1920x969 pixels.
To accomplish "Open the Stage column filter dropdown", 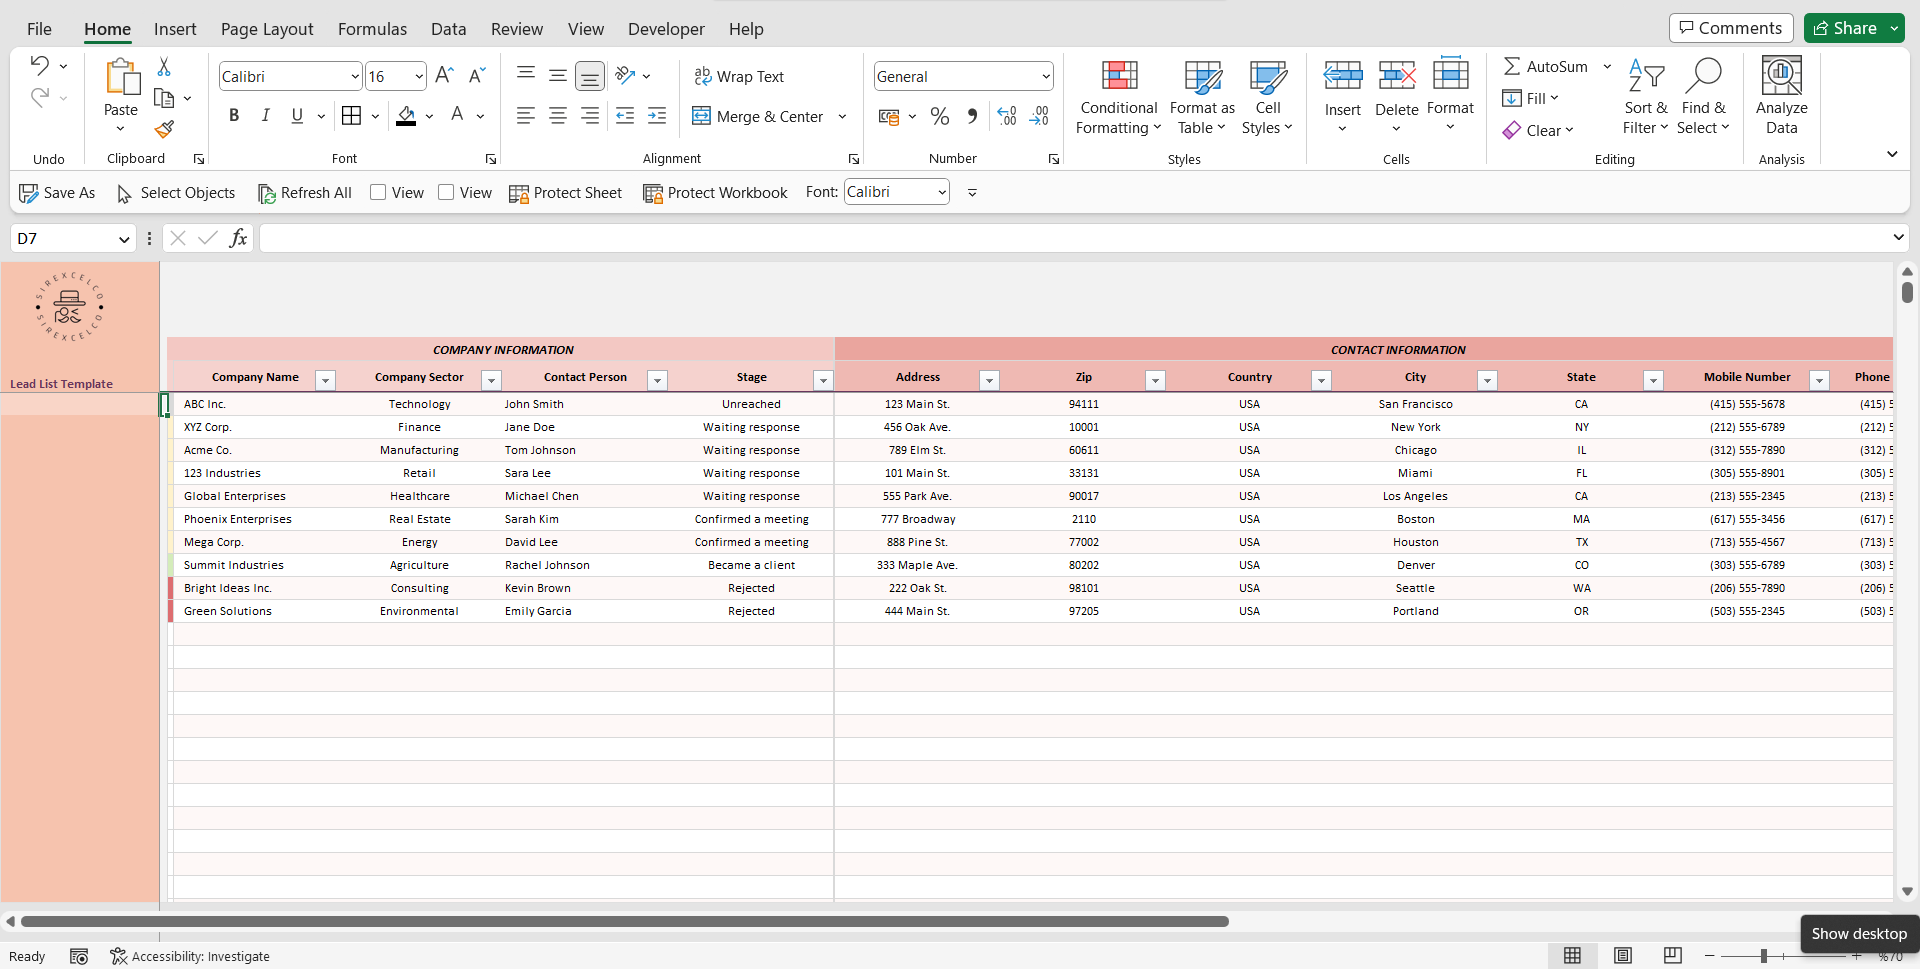I will pos(823,380).
